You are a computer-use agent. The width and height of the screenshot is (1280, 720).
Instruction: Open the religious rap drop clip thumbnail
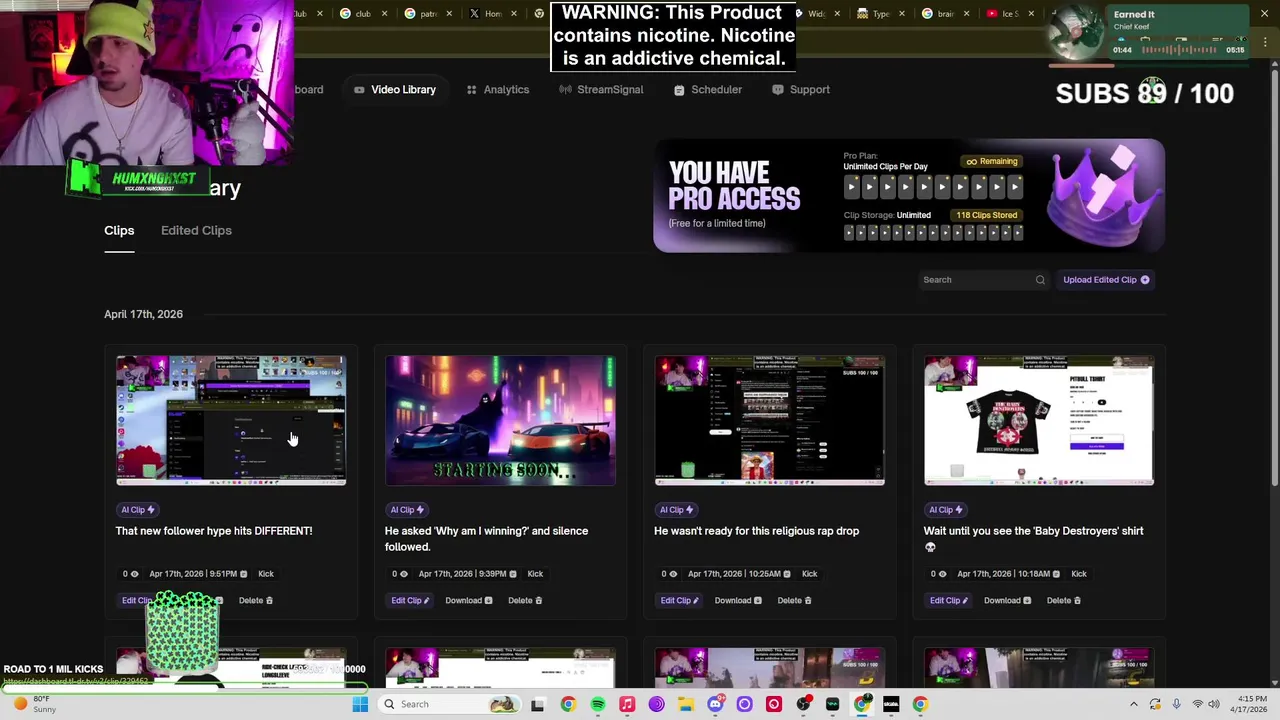click(770, 420)
